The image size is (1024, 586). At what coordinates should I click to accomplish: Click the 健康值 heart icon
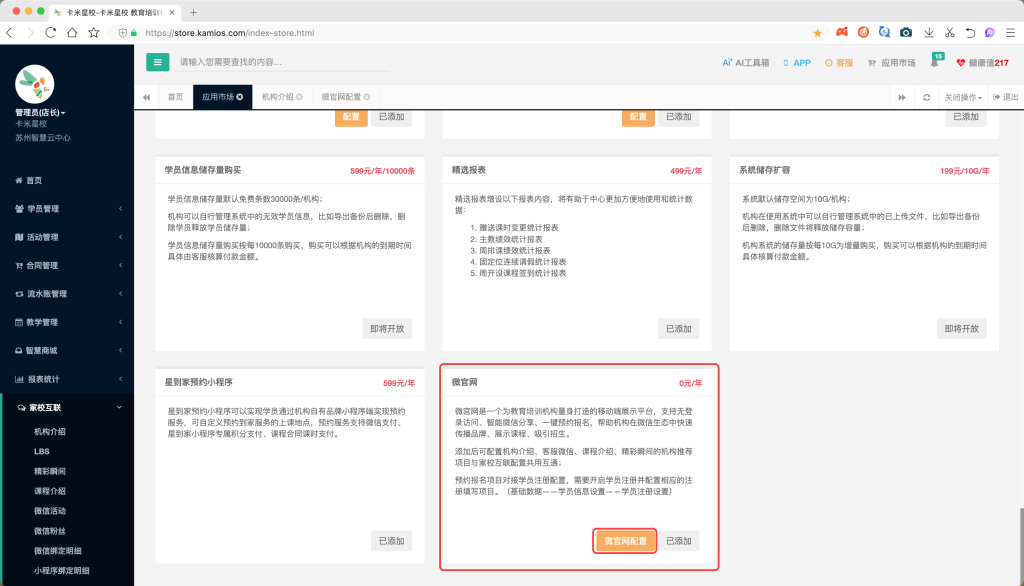(962, 63)
